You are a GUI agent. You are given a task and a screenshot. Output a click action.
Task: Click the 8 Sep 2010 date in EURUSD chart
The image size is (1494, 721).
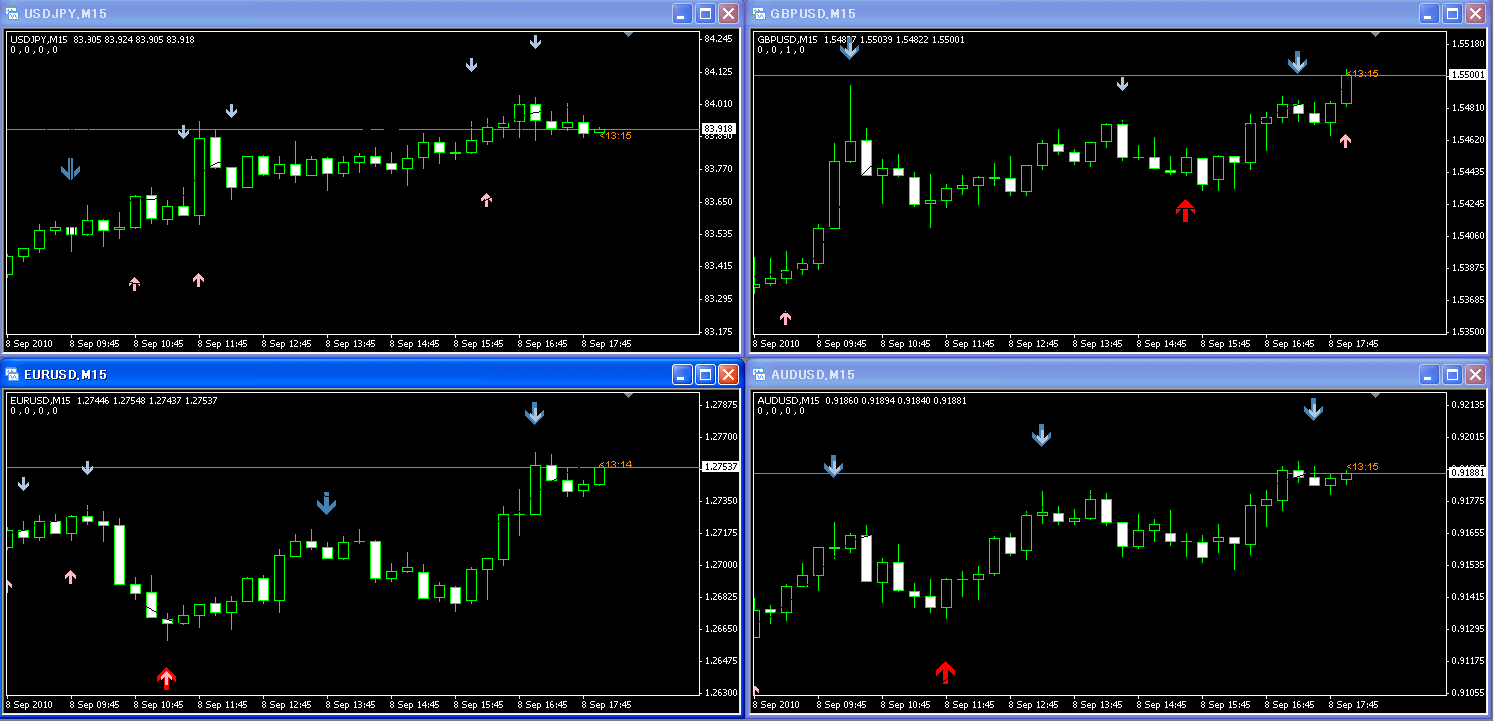pyautogui.click(x=31, y=705)
